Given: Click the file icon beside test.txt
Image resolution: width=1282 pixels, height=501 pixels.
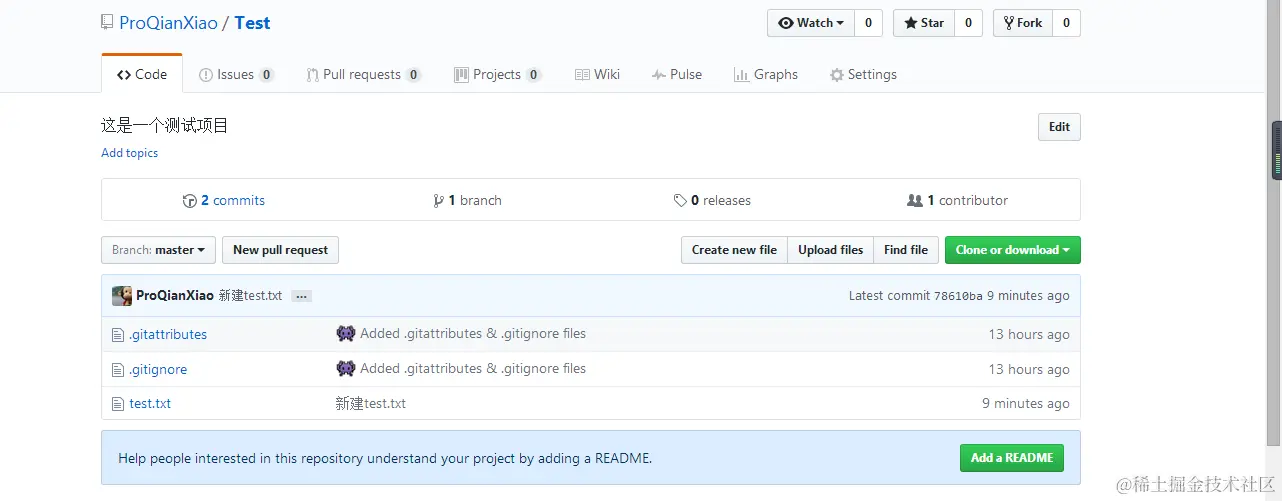Looking at the screenshot, I should 118,404.
